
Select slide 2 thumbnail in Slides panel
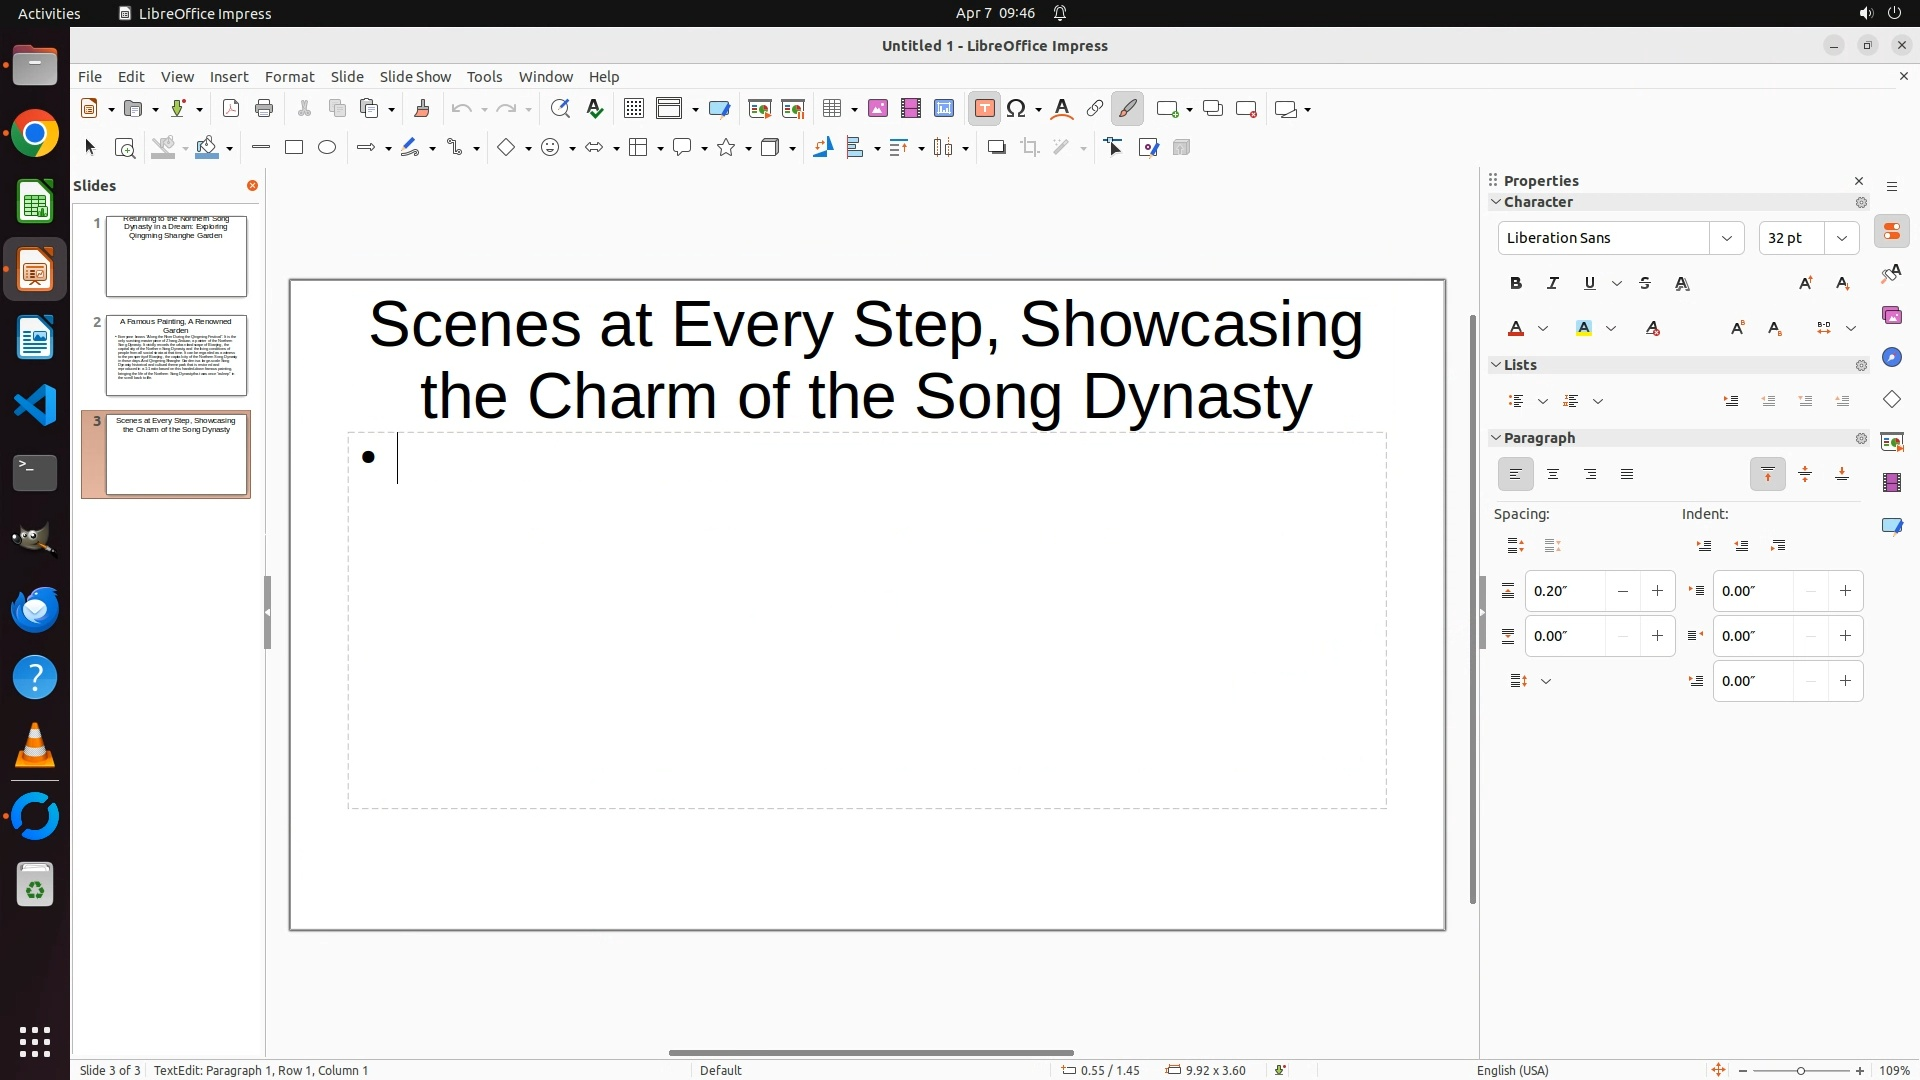click(176, 355)
